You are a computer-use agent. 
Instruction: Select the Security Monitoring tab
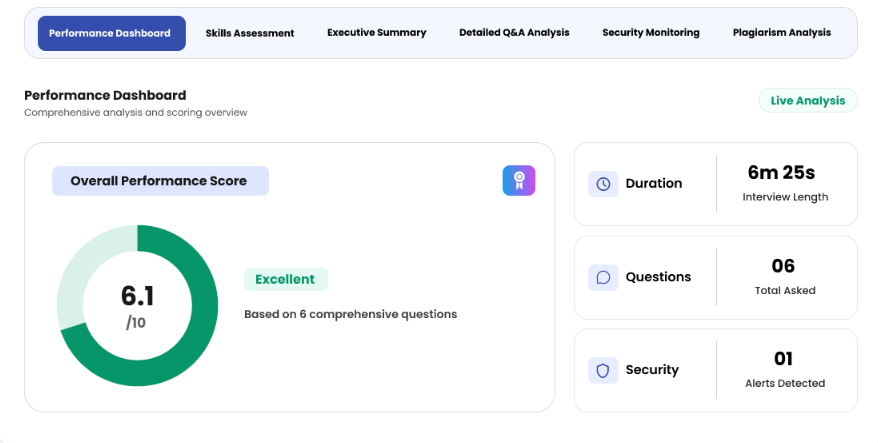(651, 33)
